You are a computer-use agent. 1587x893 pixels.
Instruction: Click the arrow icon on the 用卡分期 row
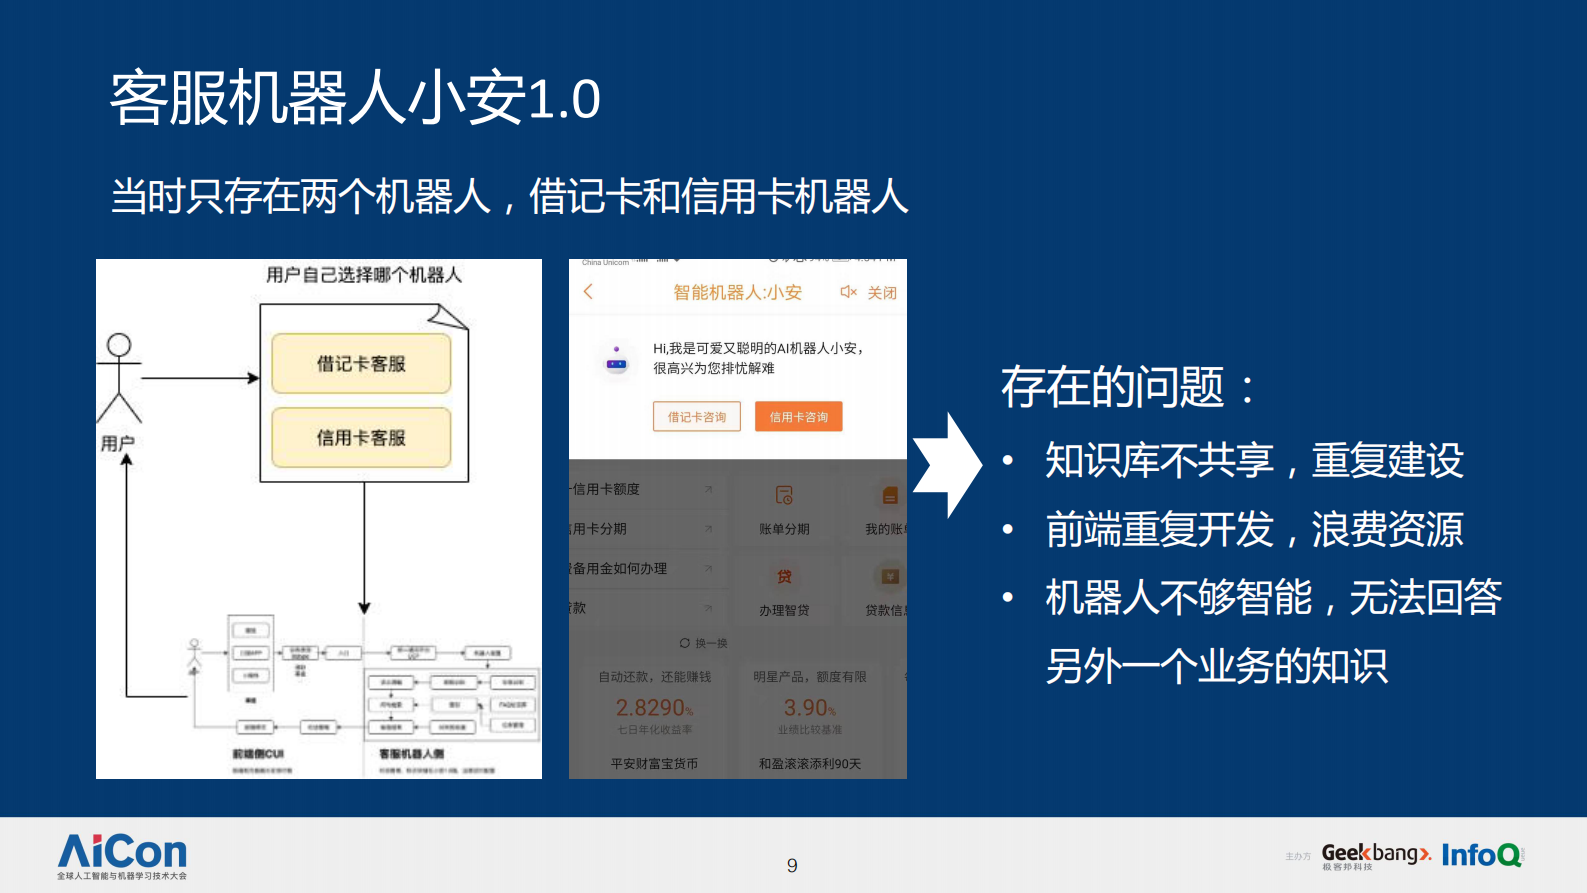point(708,529)
